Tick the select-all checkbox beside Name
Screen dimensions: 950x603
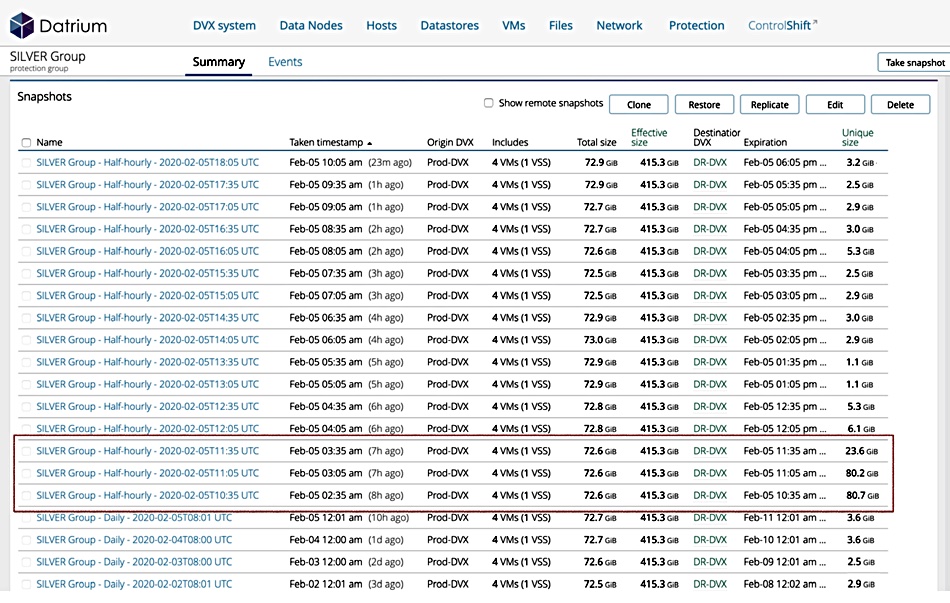pyautogui.click(x=26, y=142)
